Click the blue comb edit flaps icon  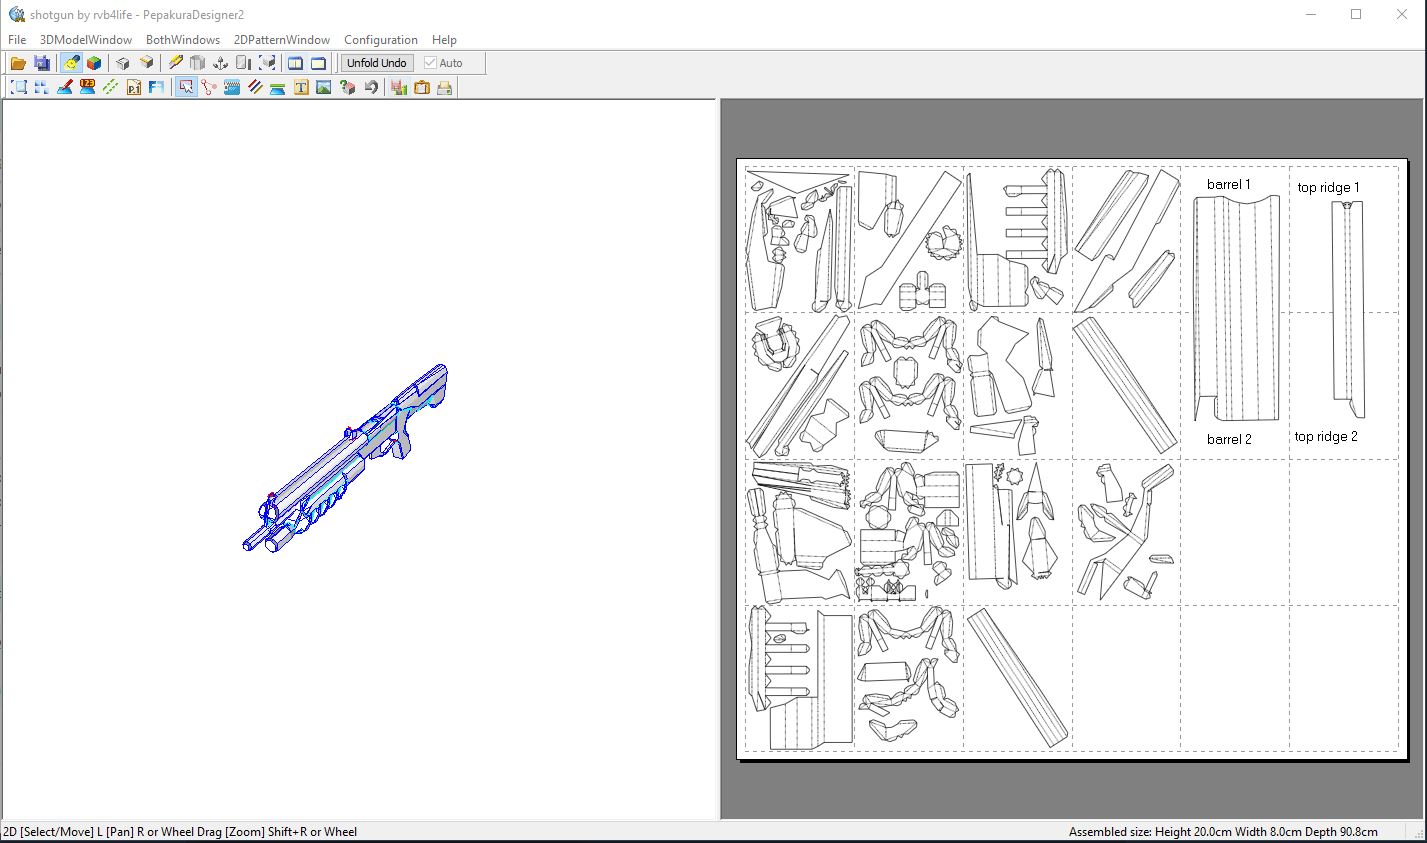pyautogui.click(x=232, y=88)
